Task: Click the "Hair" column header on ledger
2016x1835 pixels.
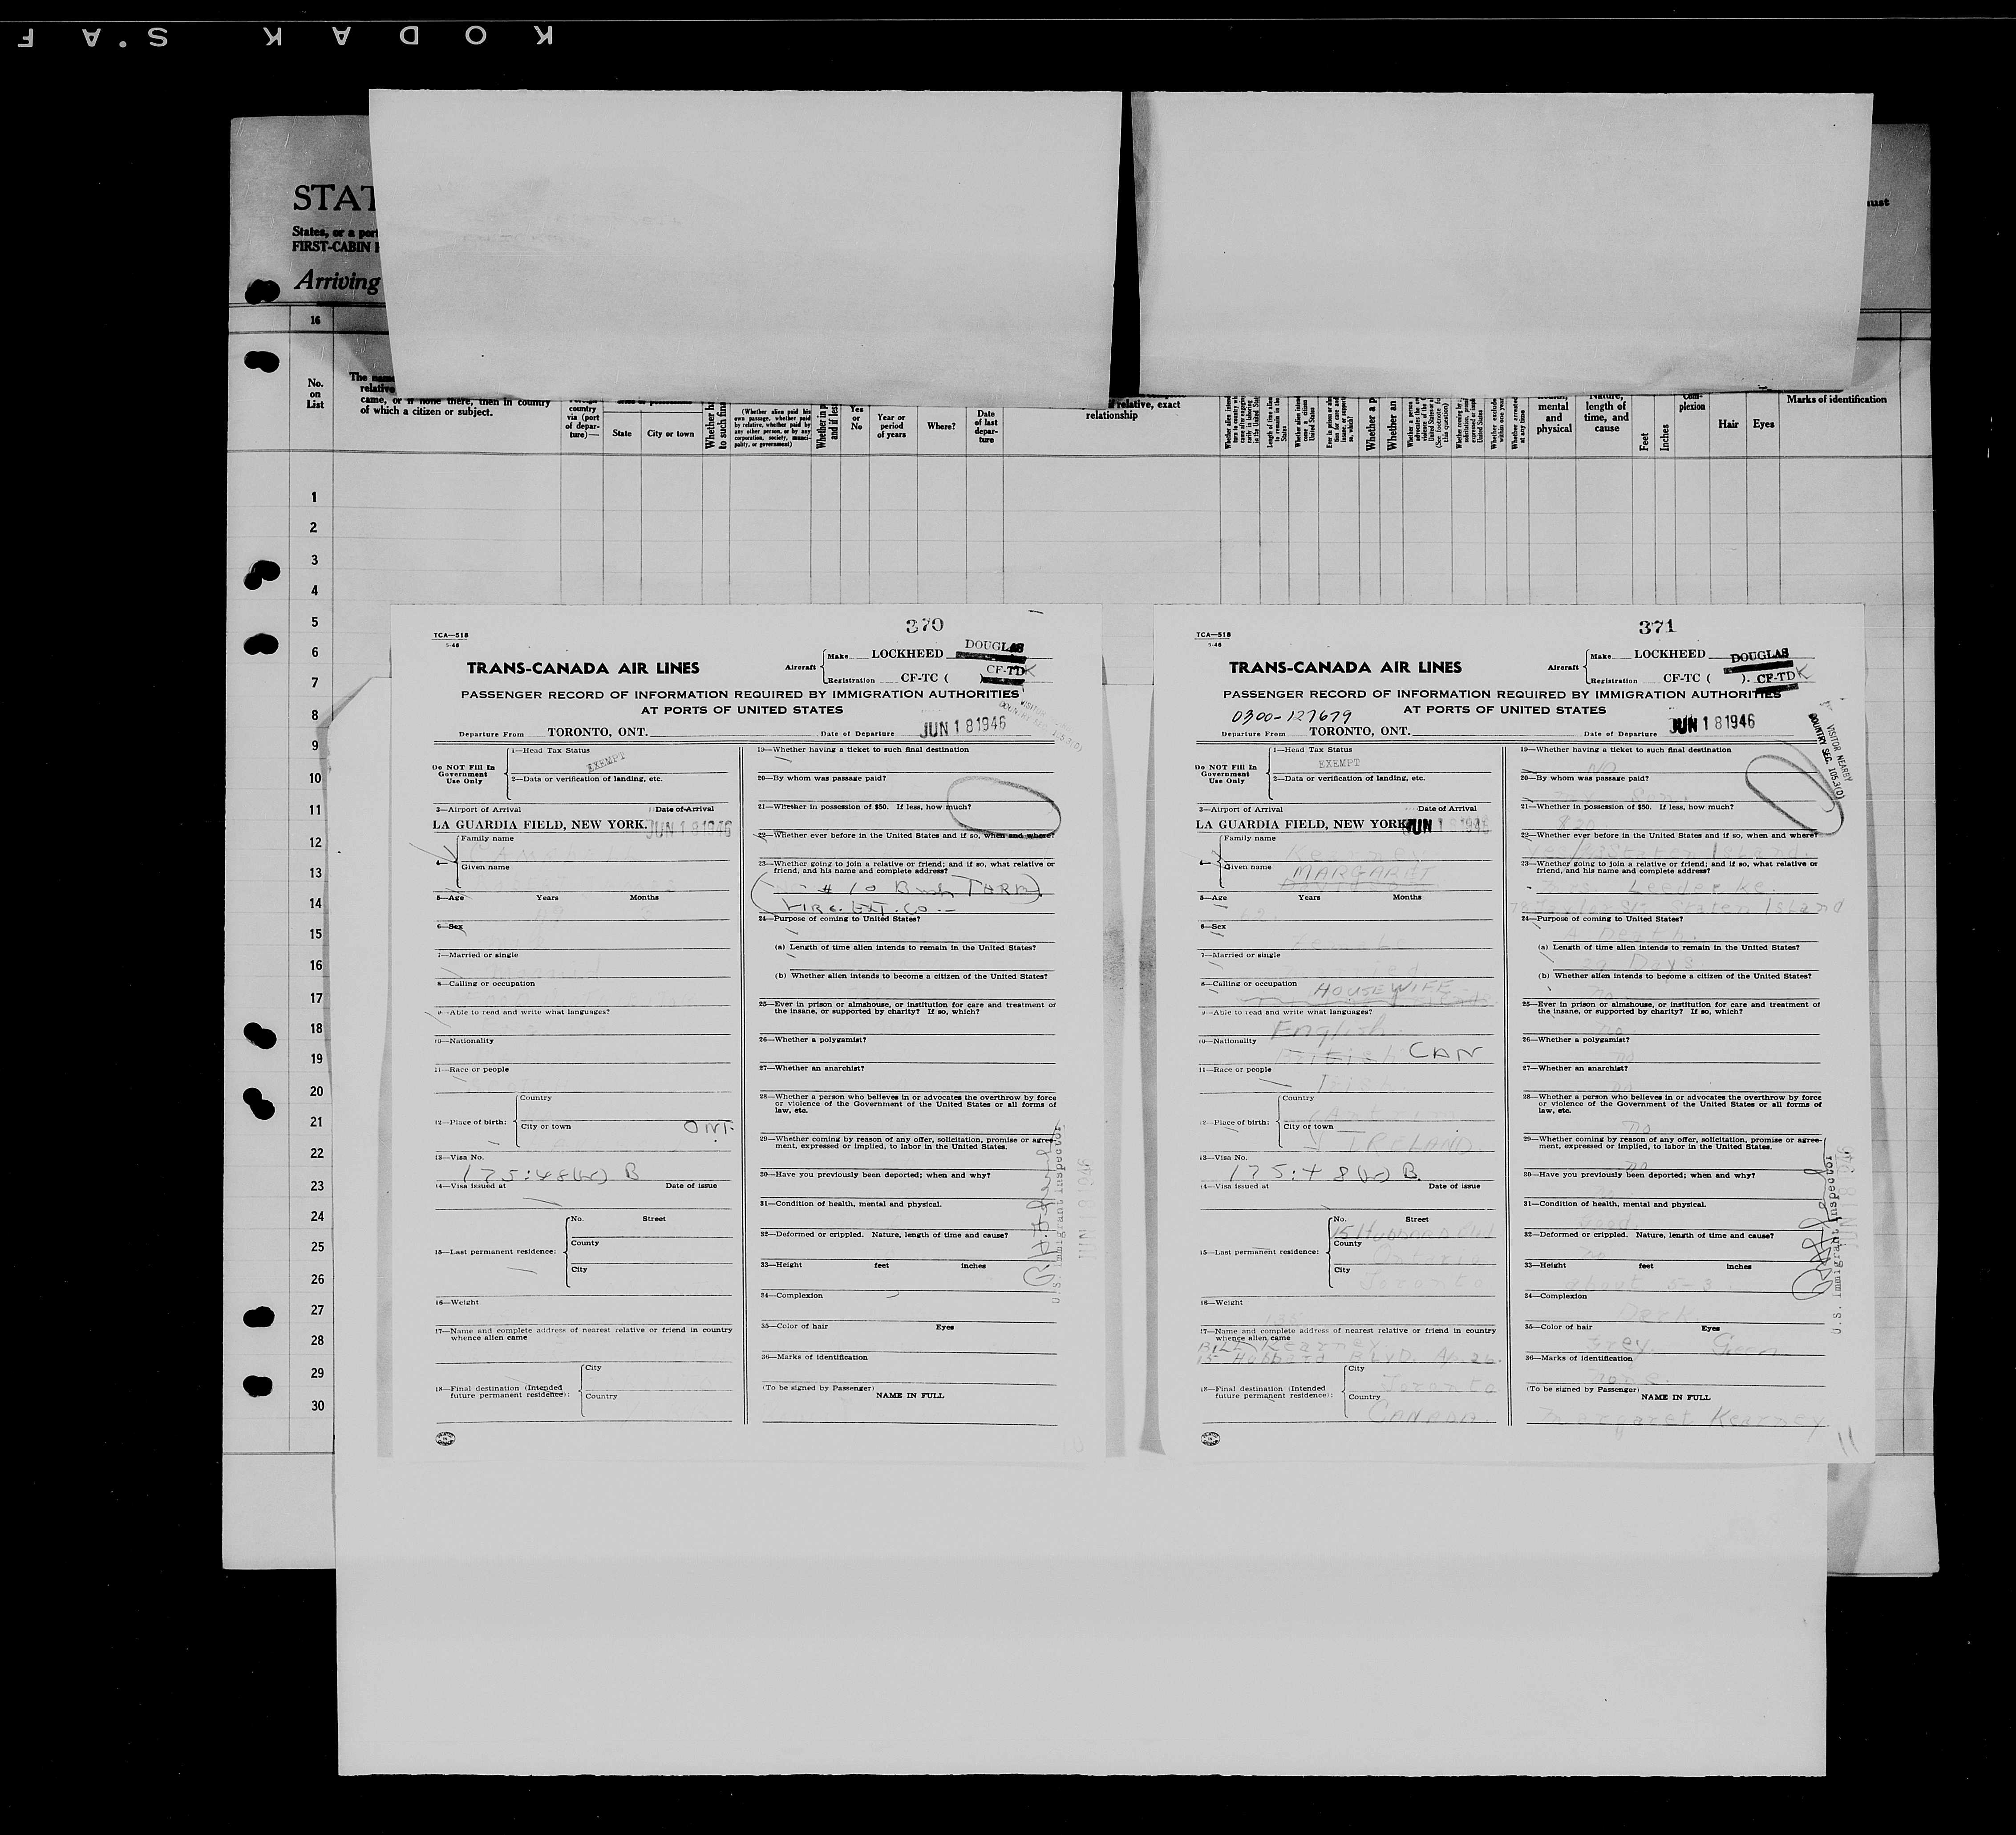Action: click(1728, 424)
